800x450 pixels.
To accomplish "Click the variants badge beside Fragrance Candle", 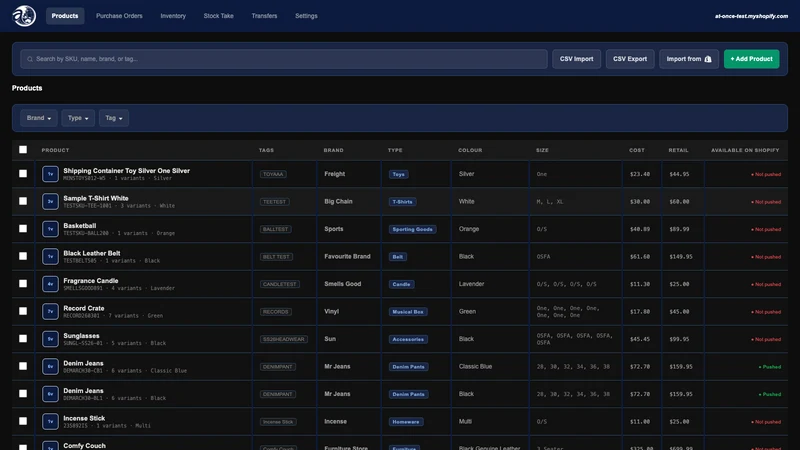I will pyautogui.click(x=50, y=284).
